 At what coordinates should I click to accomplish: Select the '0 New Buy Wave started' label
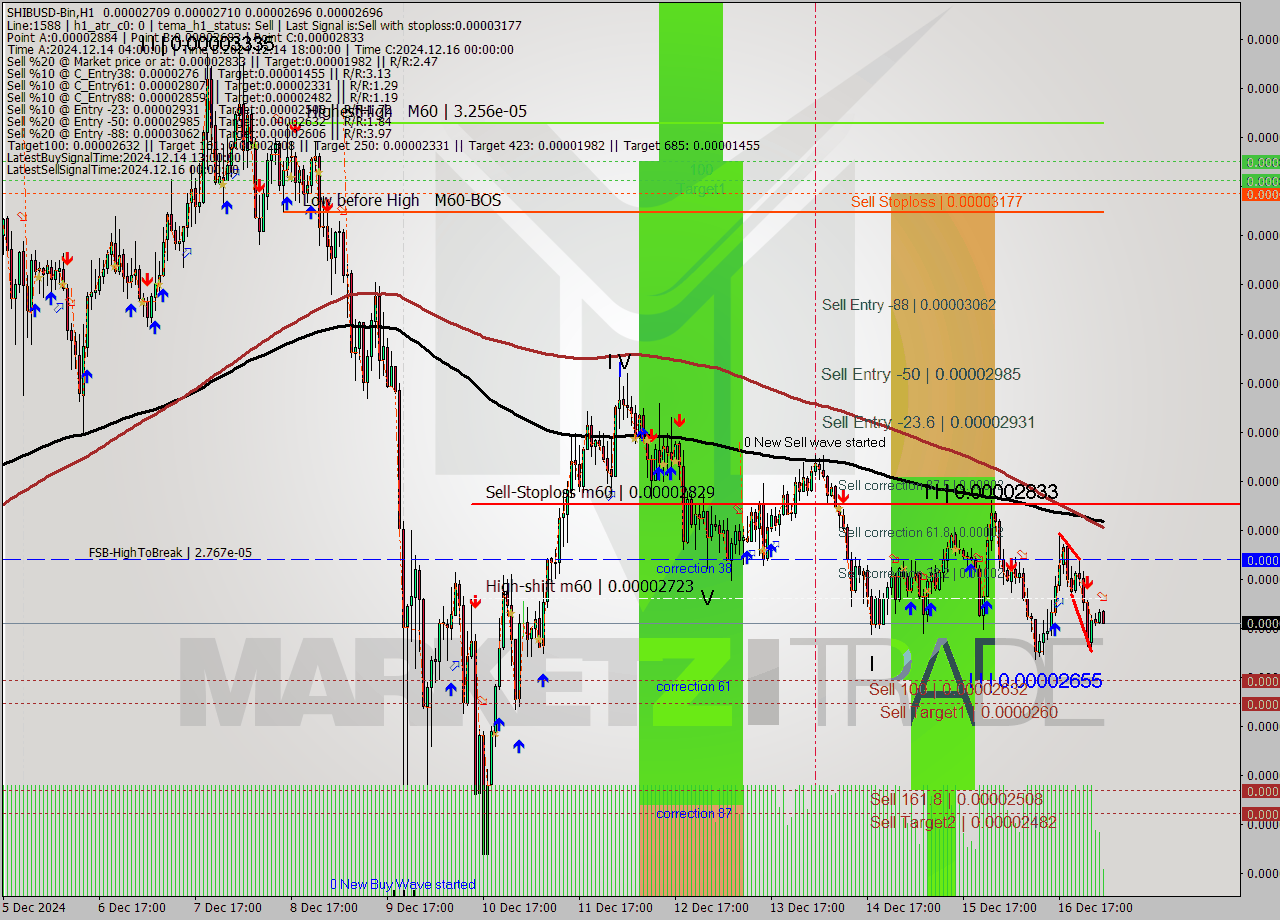point(403,884)
